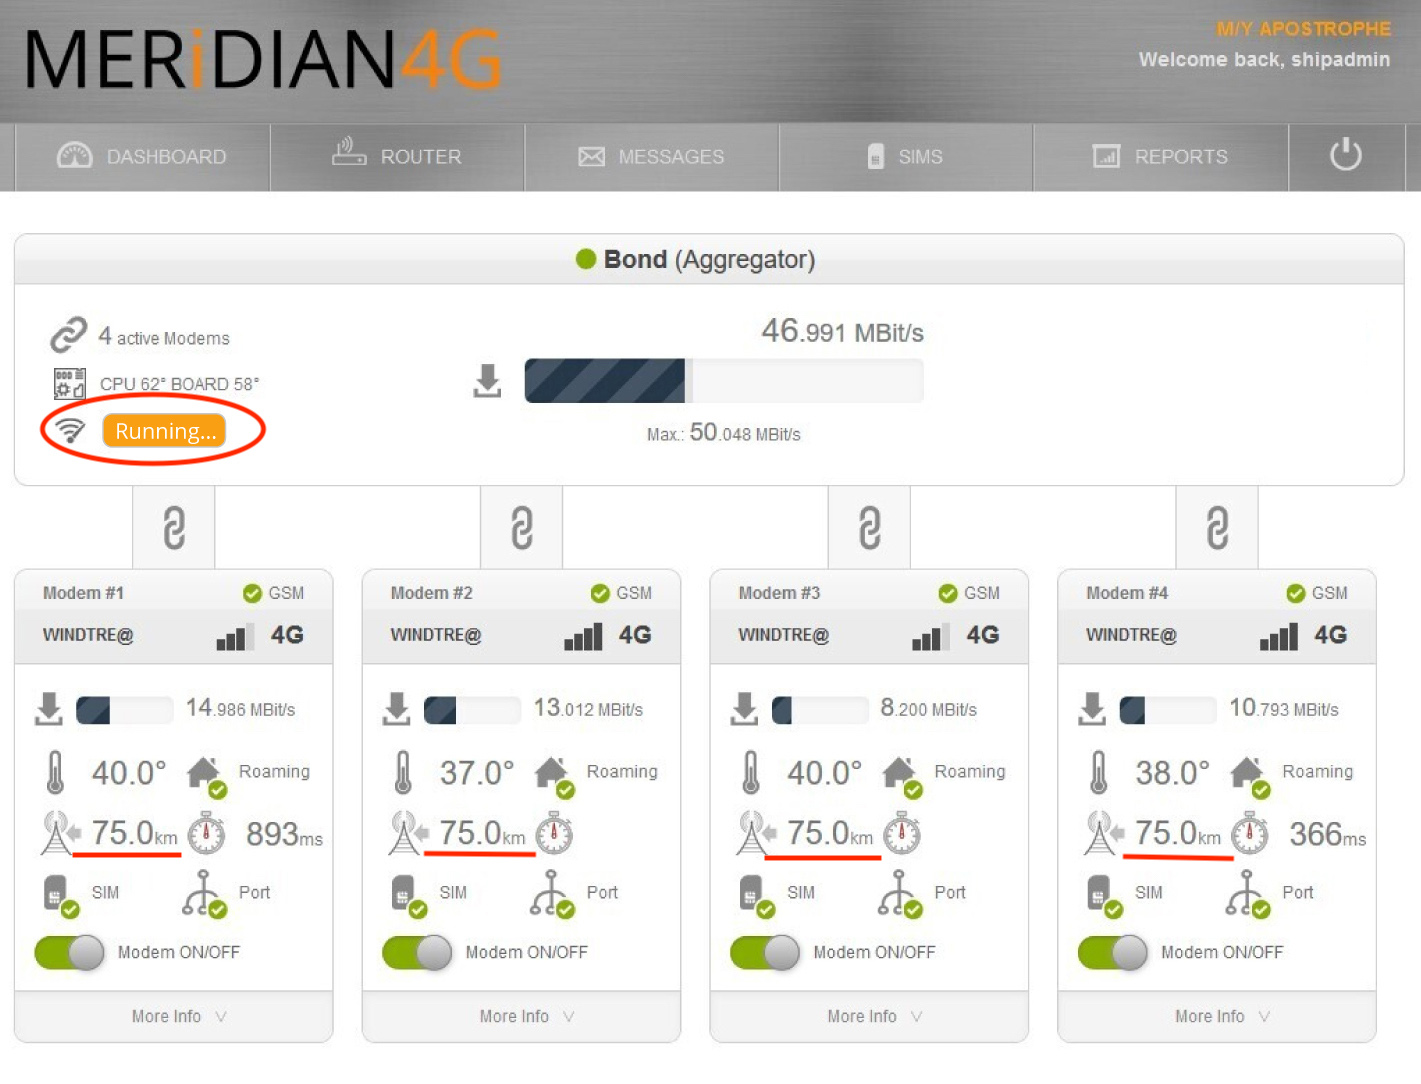Click the CPU board temperature icon
Screen dimensions: 1421x1084
69,383
